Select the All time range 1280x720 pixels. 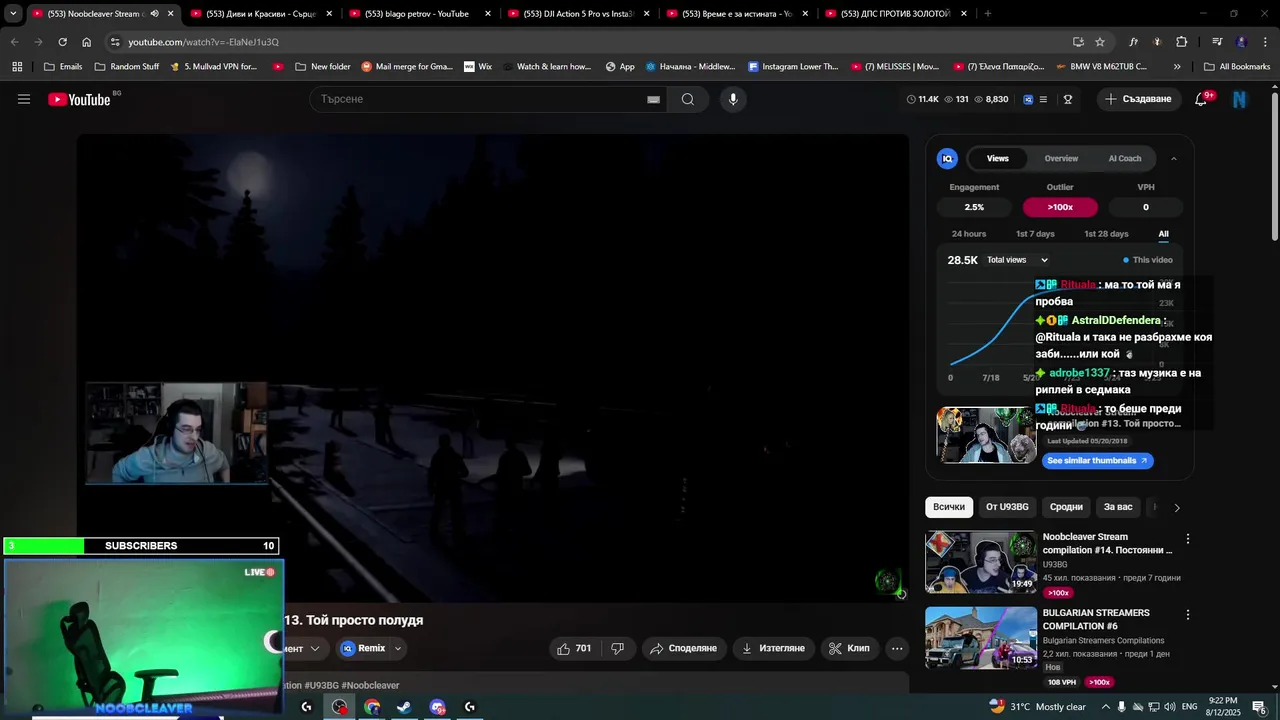coord(1164,234)
